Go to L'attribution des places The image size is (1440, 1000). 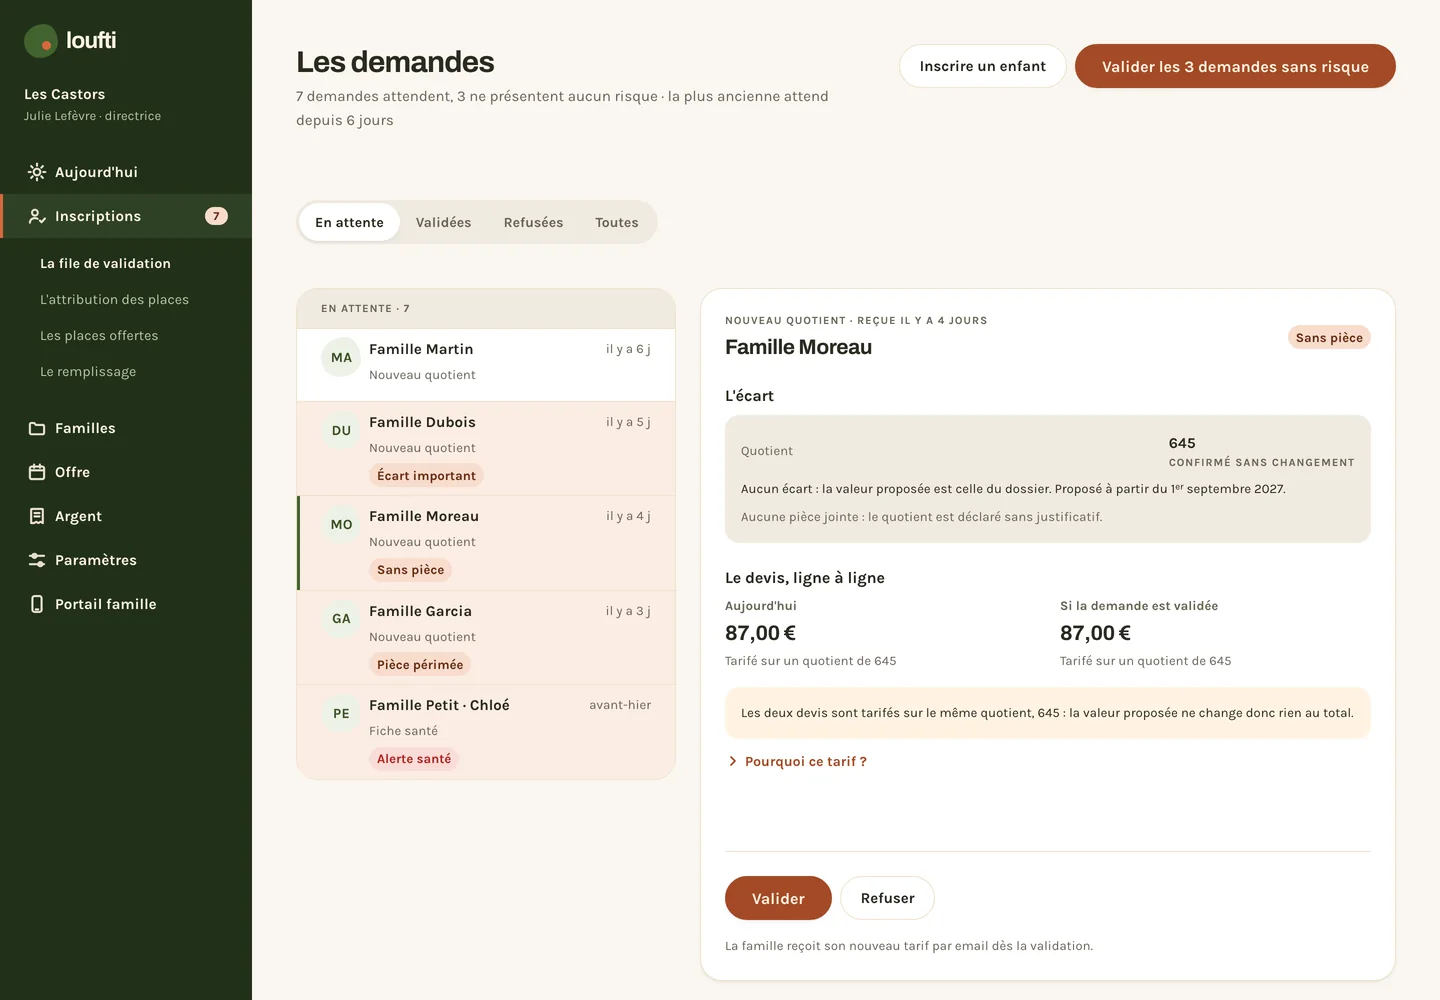point(114,299)
